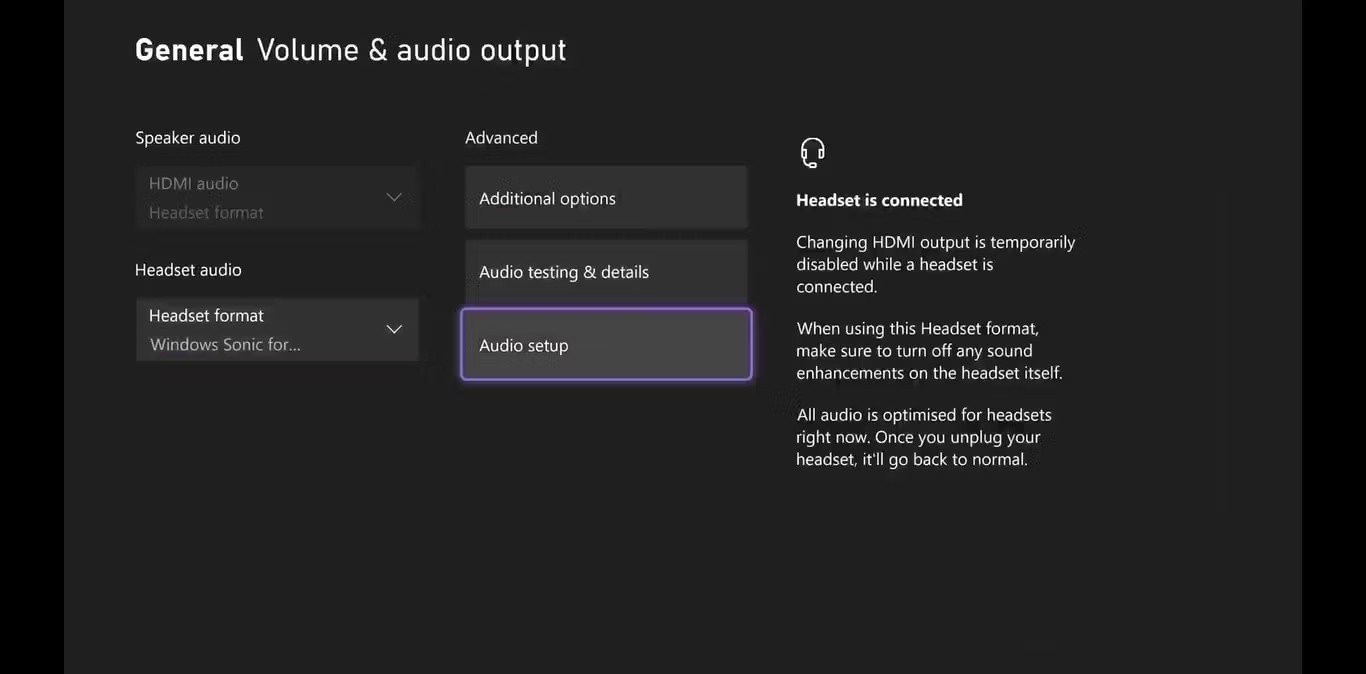Select the greyed-out HDMI audio label
This screenshot has height=674, width=1366.
pos(194,184)
